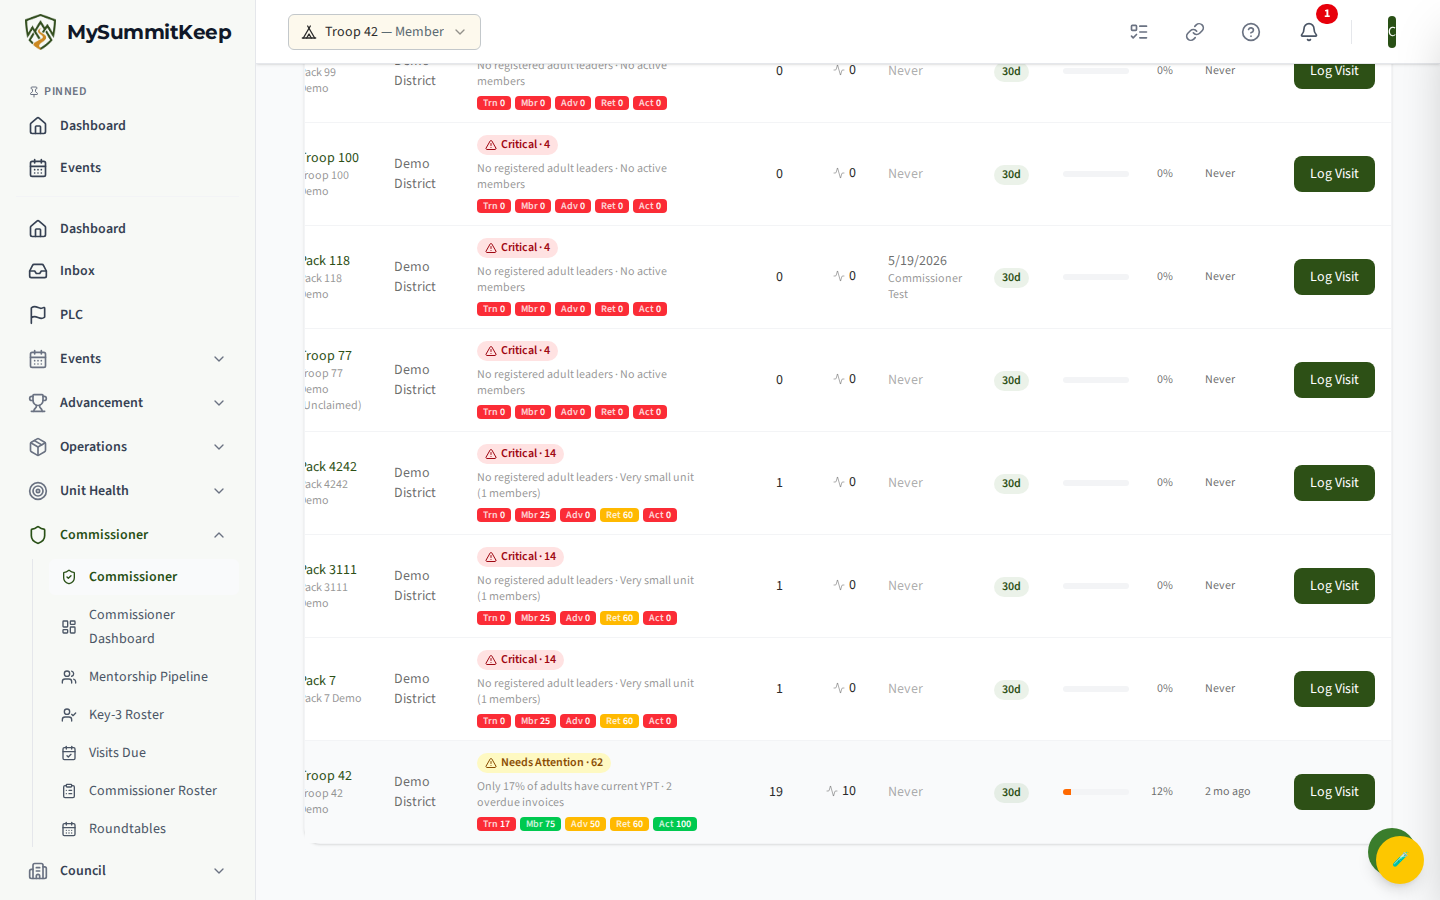Click the warning icon in Needs Attention badge
This screenshot has height=900, width=1440.
491,763
